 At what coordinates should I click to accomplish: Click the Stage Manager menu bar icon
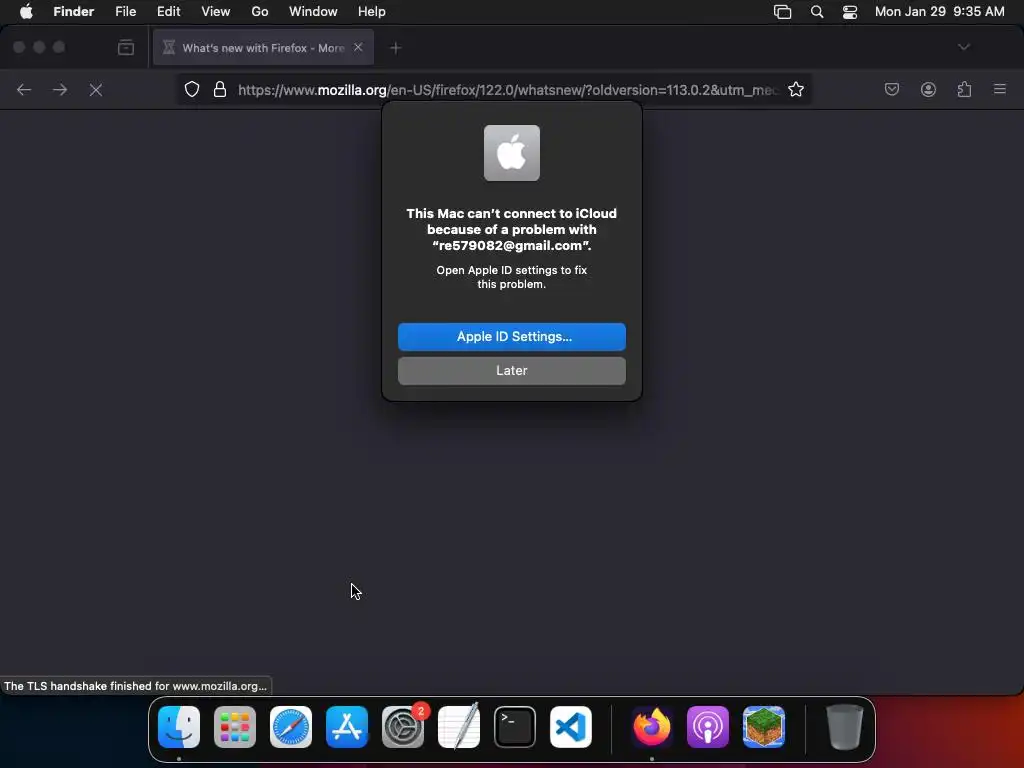coord(782,12)
